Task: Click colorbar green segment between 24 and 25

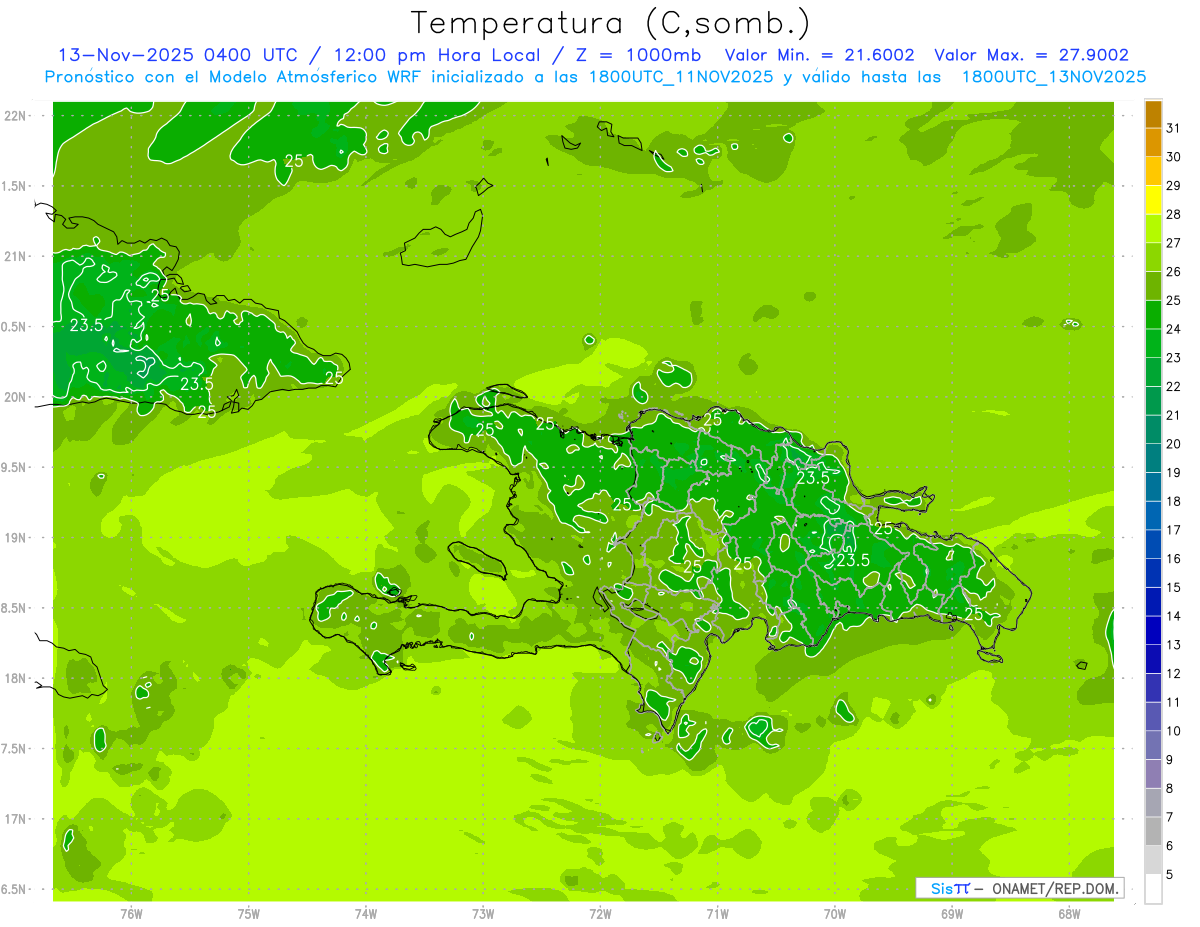Action: coord(1153,314)
